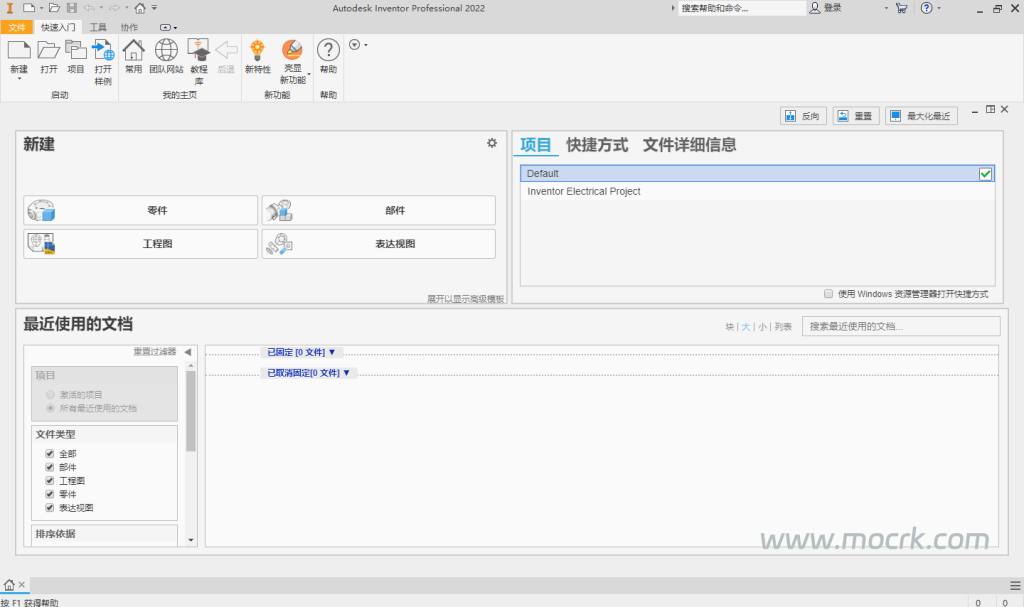
Task: Click the 搜索最近使用的文档 search field
Action: pyautogui.click(x=900, y=326)
